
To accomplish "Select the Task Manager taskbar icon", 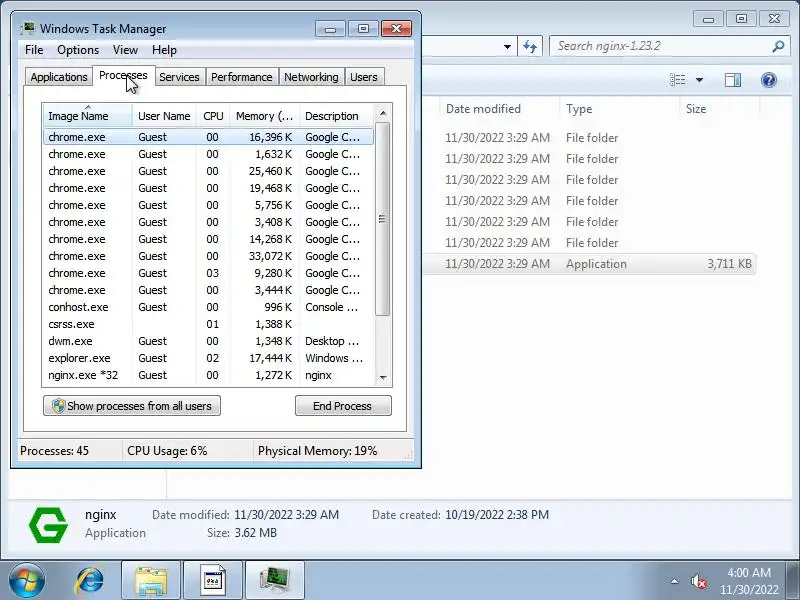I will tap(275, 581).
